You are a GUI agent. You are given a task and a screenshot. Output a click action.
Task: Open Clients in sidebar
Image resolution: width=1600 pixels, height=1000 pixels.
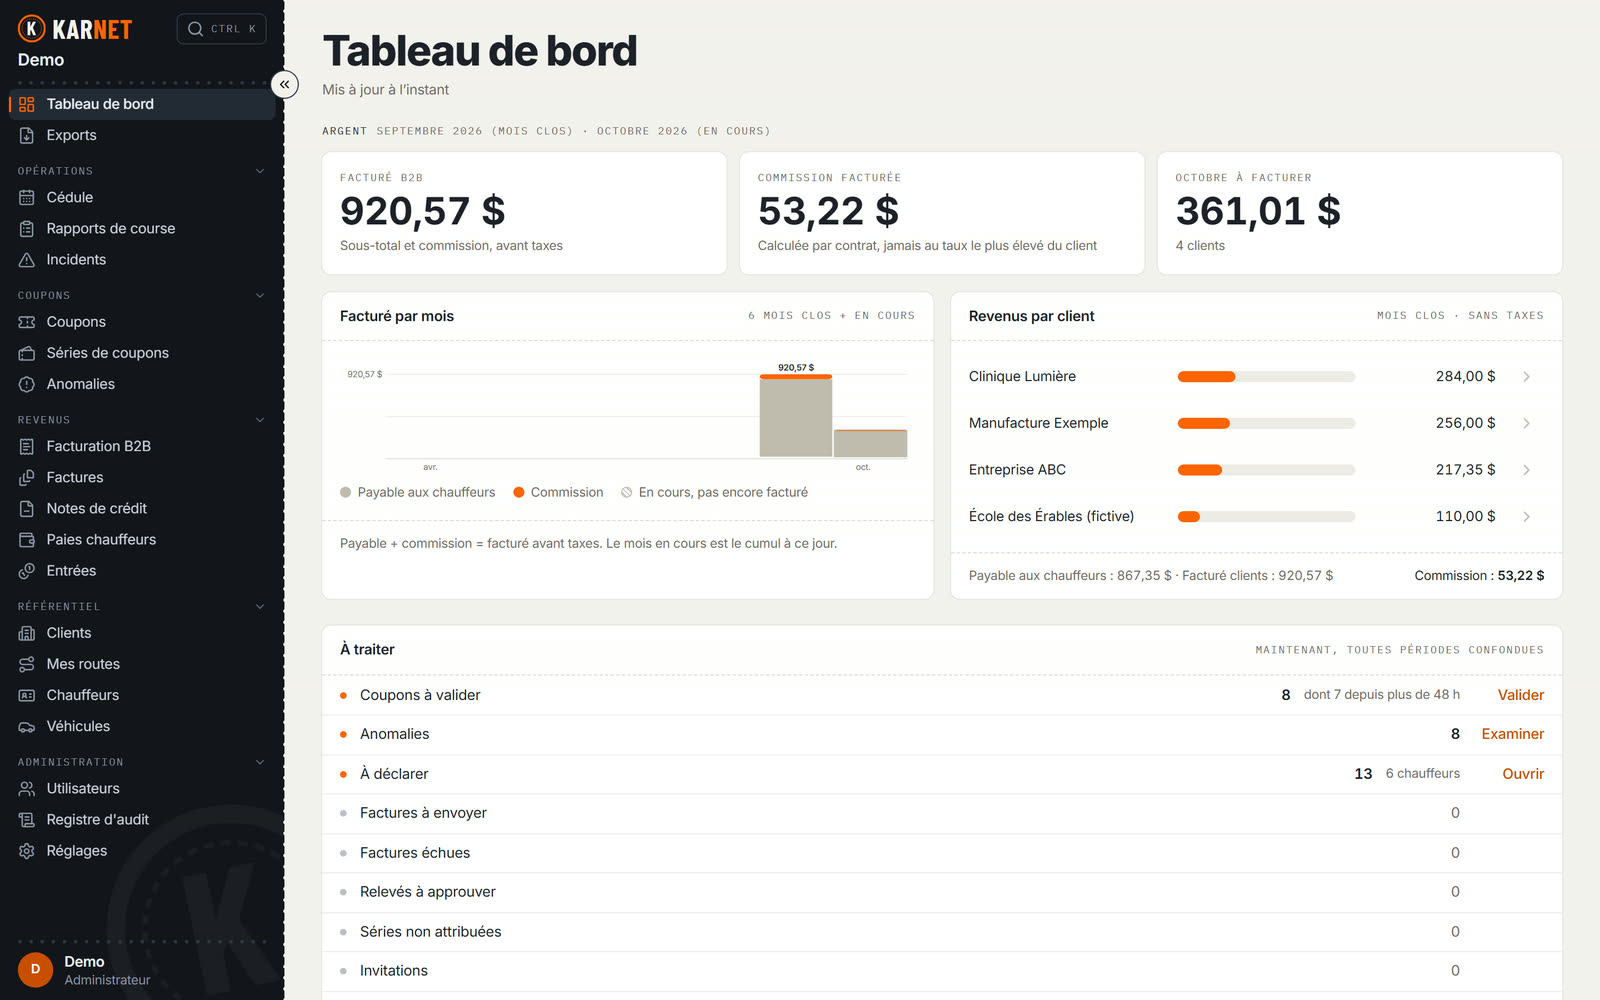[142, 633]
